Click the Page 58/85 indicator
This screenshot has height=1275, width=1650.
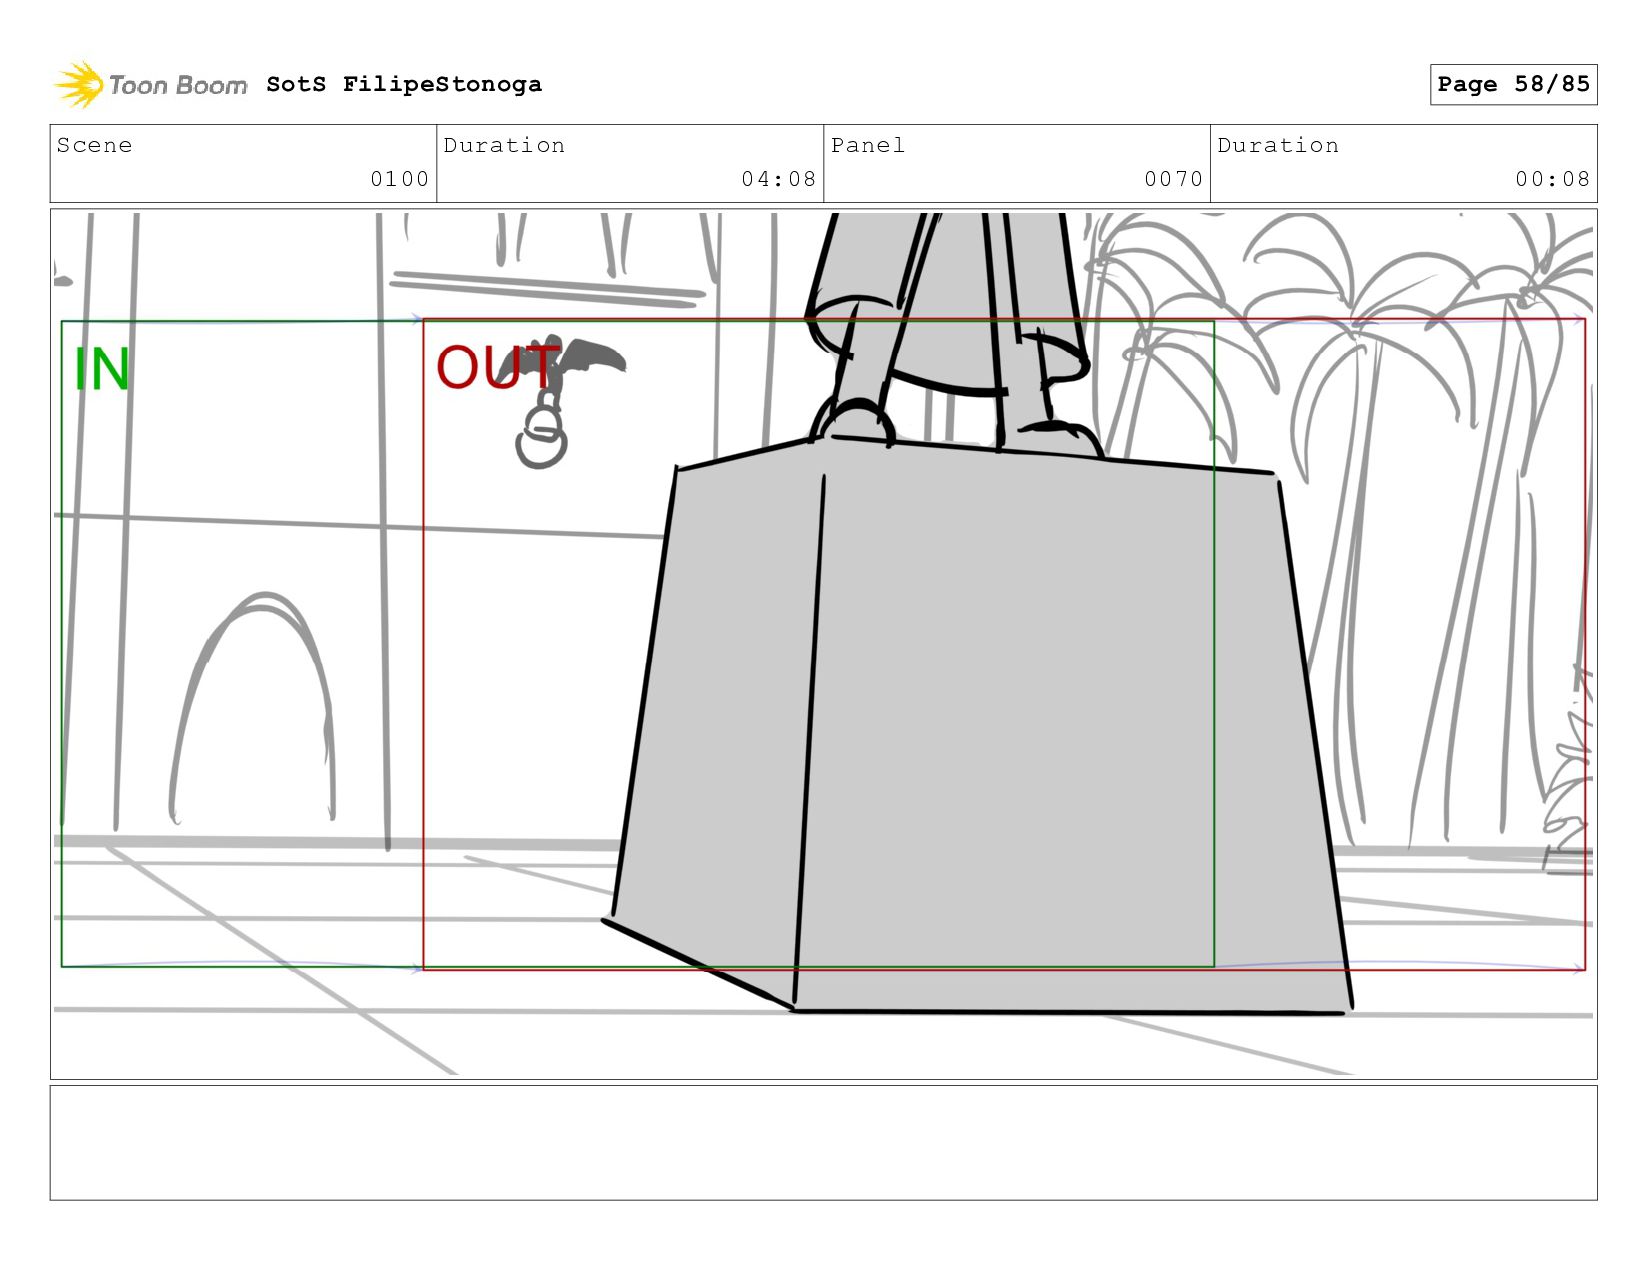pos(1513,84)
